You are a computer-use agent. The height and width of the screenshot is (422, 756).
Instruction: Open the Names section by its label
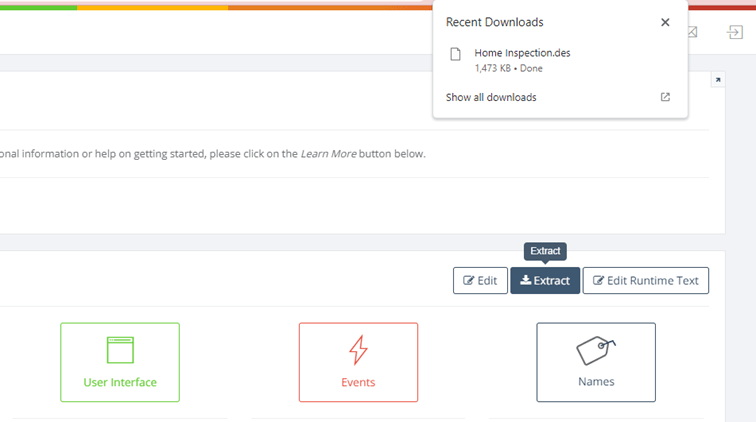point(596,382)
